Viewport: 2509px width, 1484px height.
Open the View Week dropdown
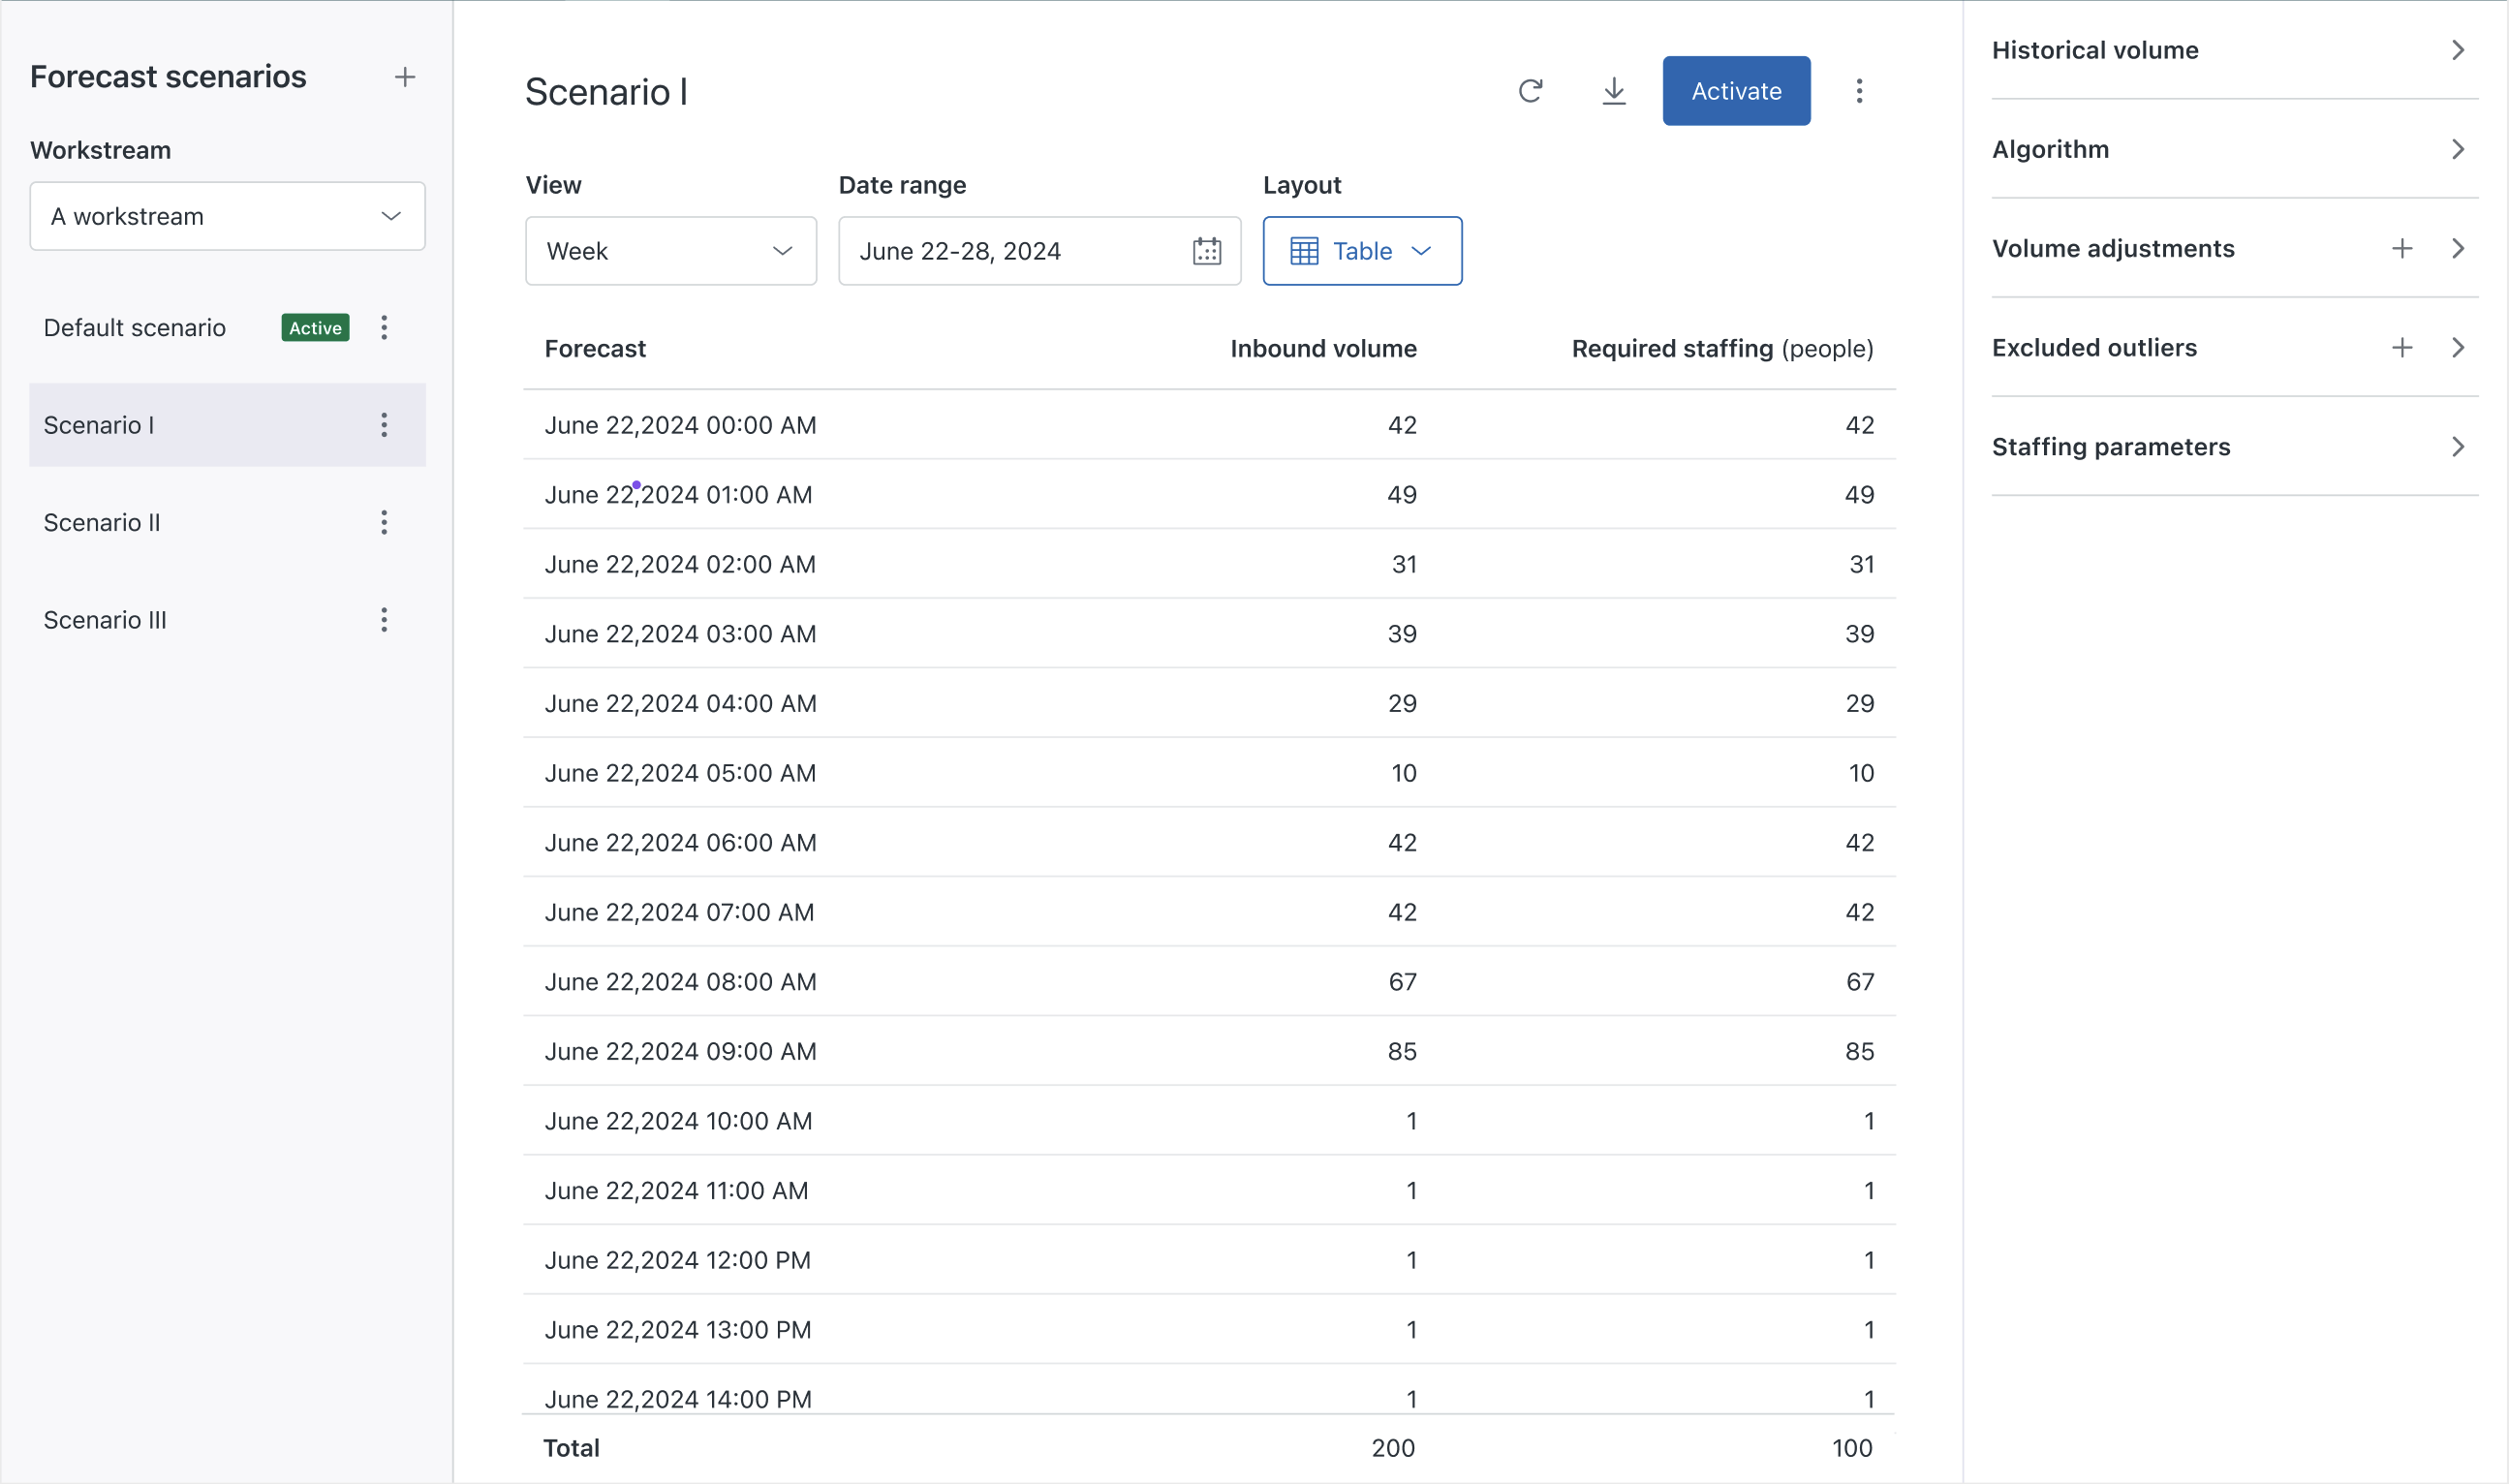(670, 251)
